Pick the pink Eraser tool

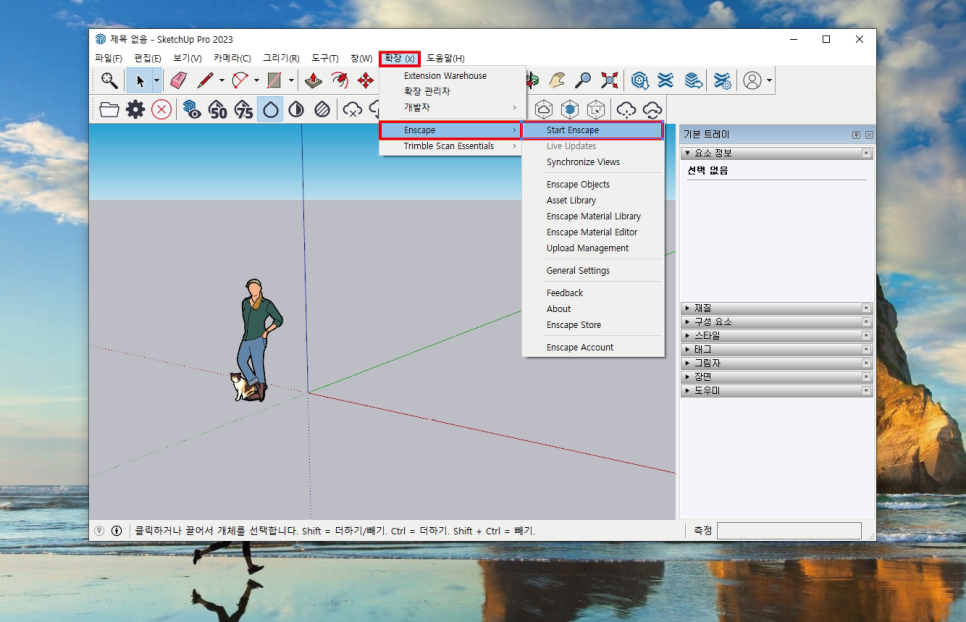click(x=179, y=81)
